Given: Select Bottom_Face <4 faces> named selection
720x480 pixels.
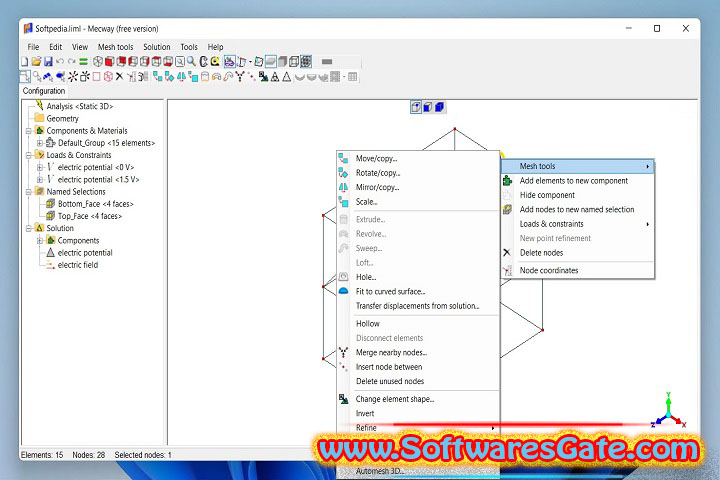Looking at the screenshot, I should [96, 204].
